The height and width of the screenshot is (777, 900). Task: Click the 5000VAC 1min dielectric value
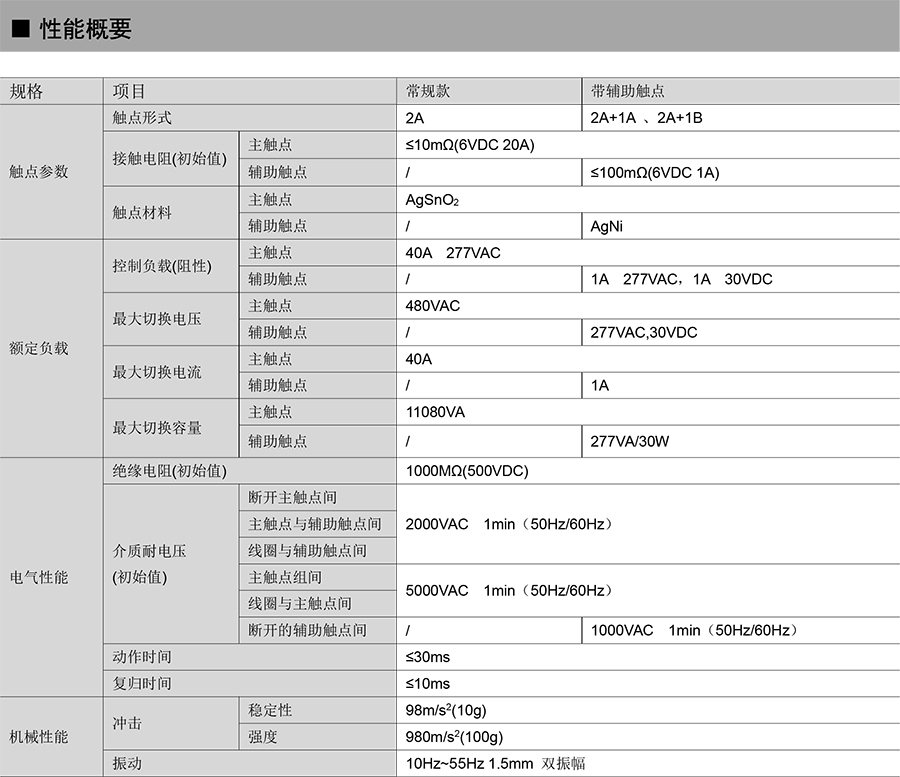[x=508, y=590]
